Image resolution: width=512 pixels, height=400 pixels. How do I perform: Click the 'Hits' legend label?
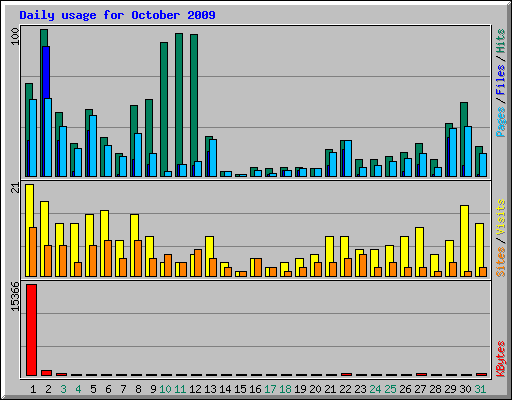click(x=500, y=41)
